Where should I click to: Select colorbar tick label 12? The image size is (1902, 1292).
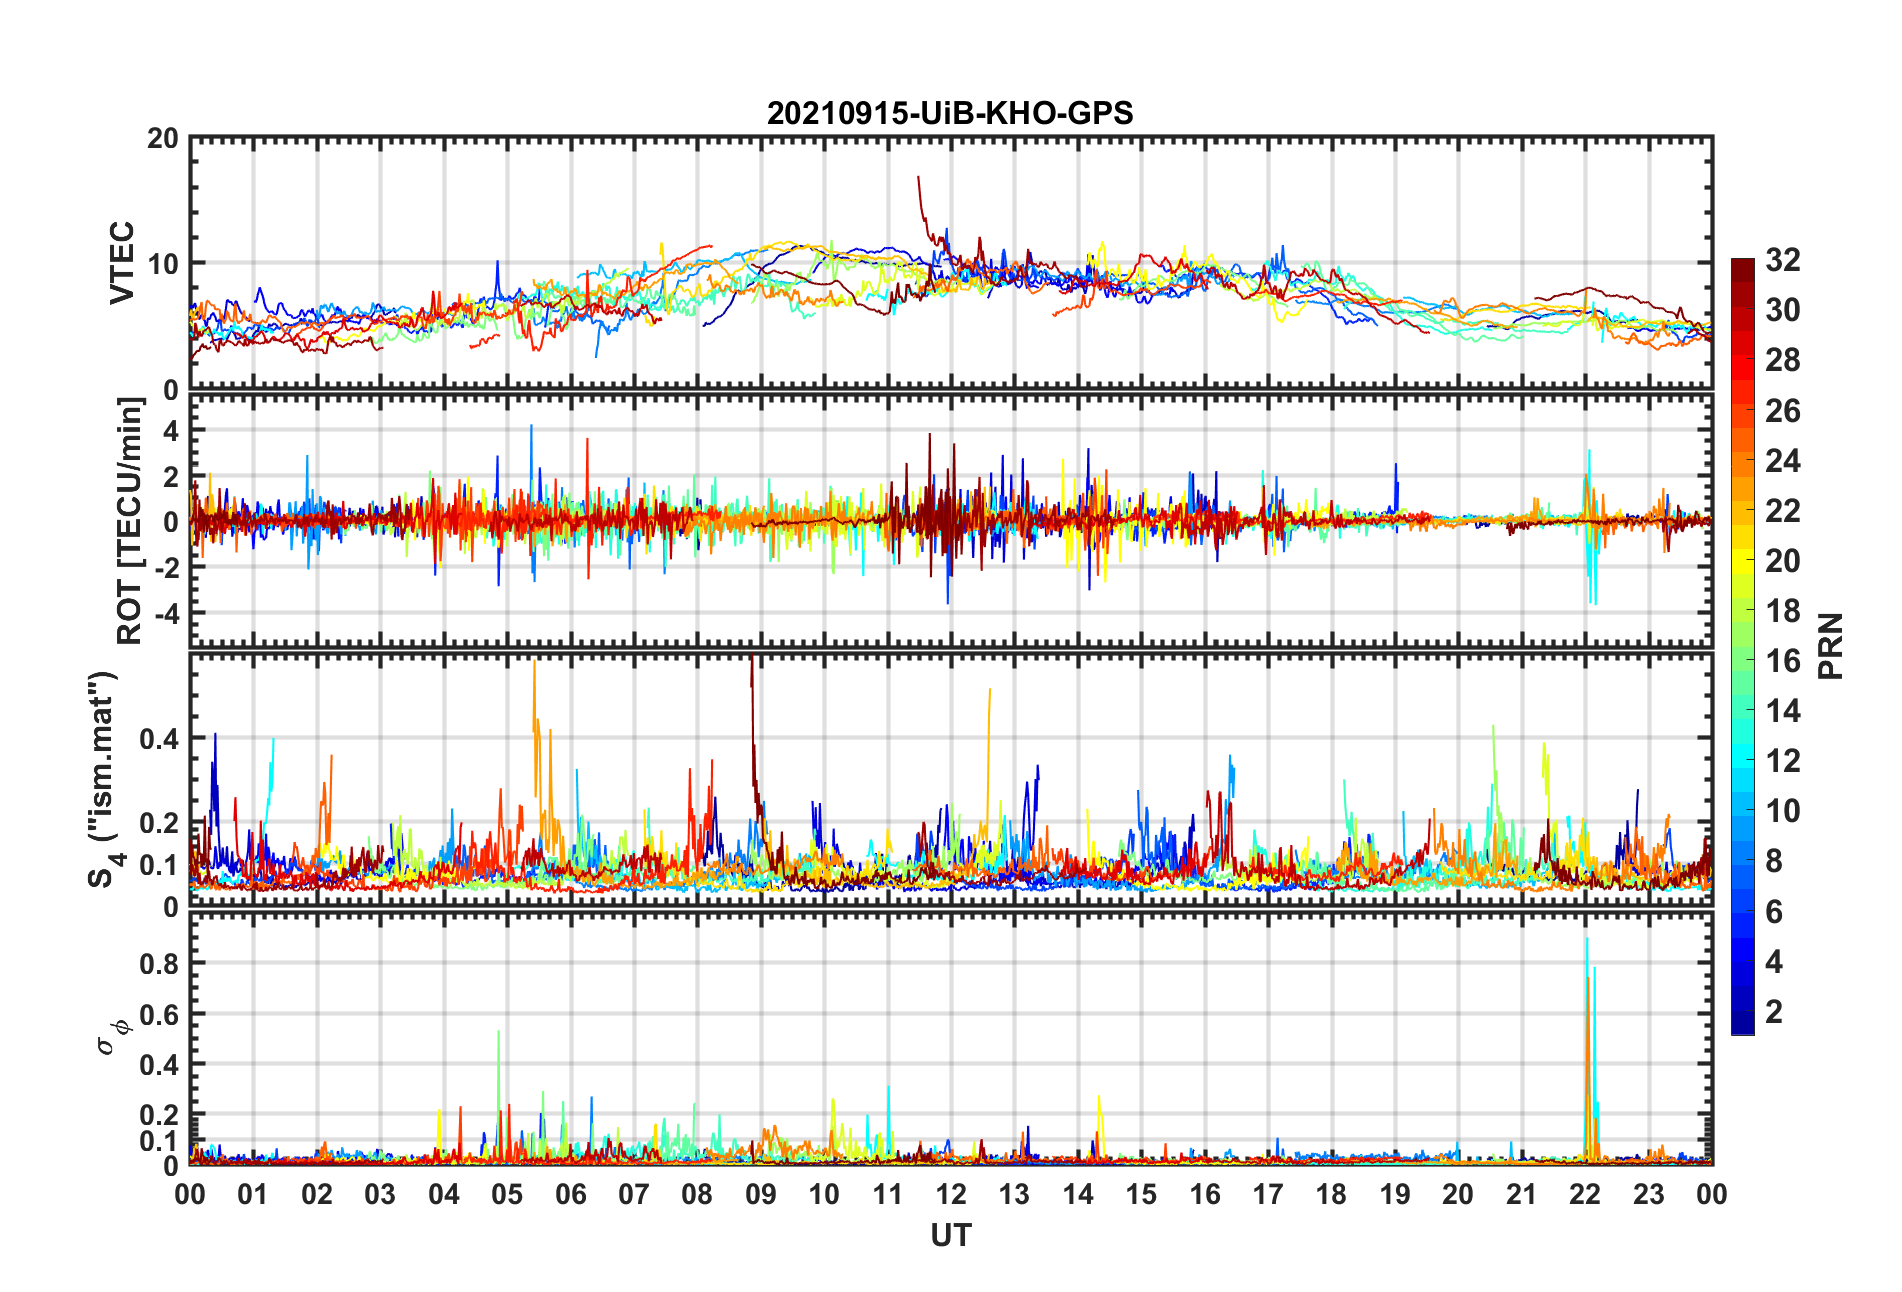[x=1783, y=761]
